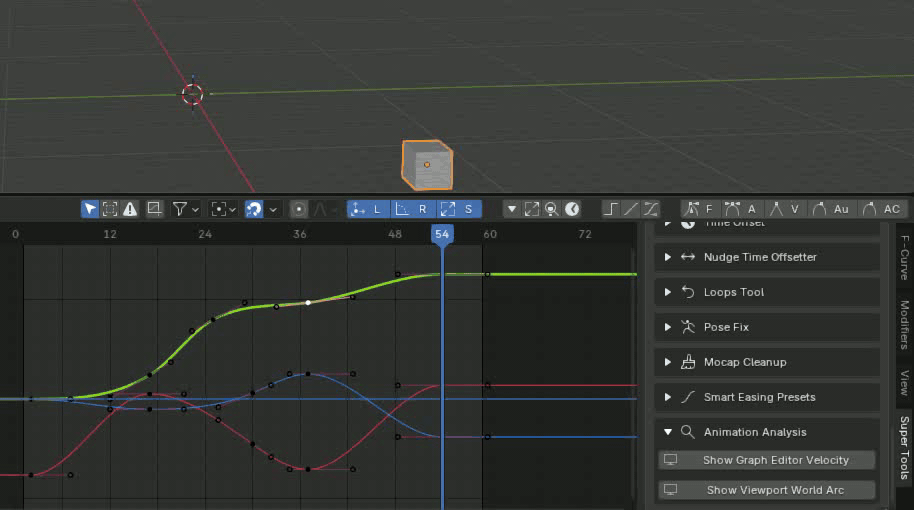
Task: Click the current frame 54 marker
Action: point(442,234)
